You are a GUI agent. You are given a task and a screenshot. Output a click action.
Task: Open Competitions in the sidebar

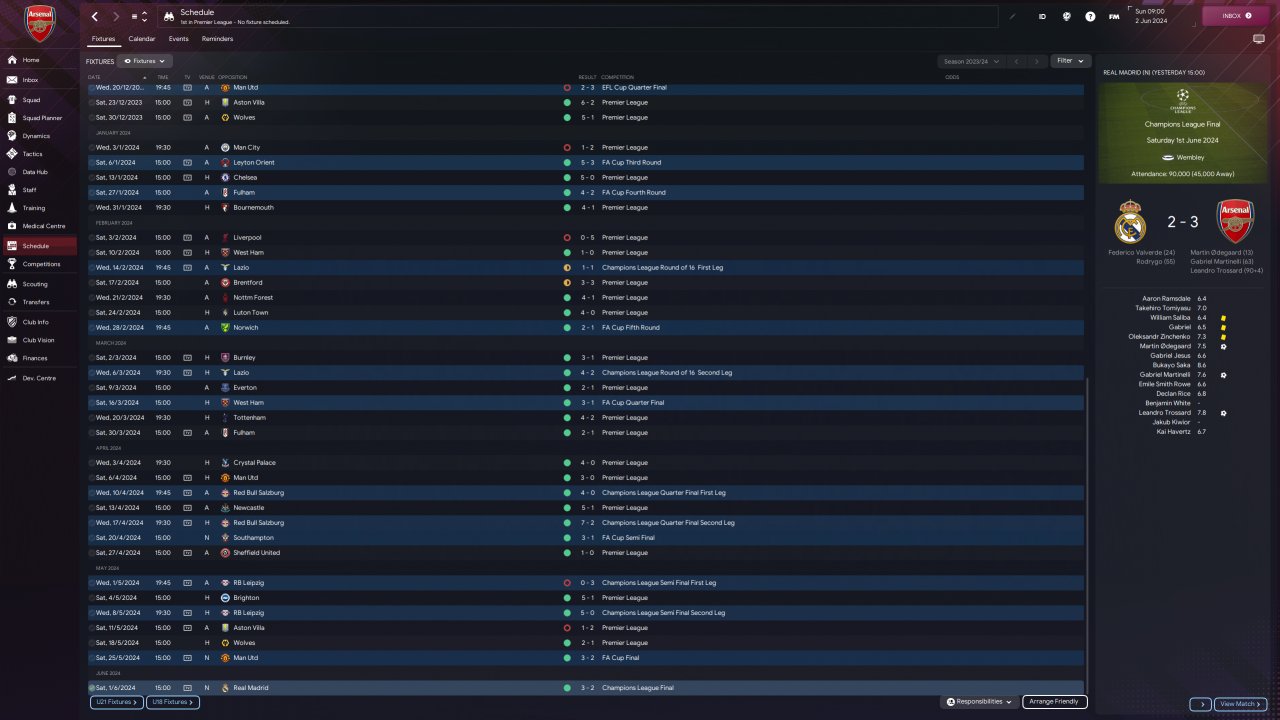click(39, 264)
